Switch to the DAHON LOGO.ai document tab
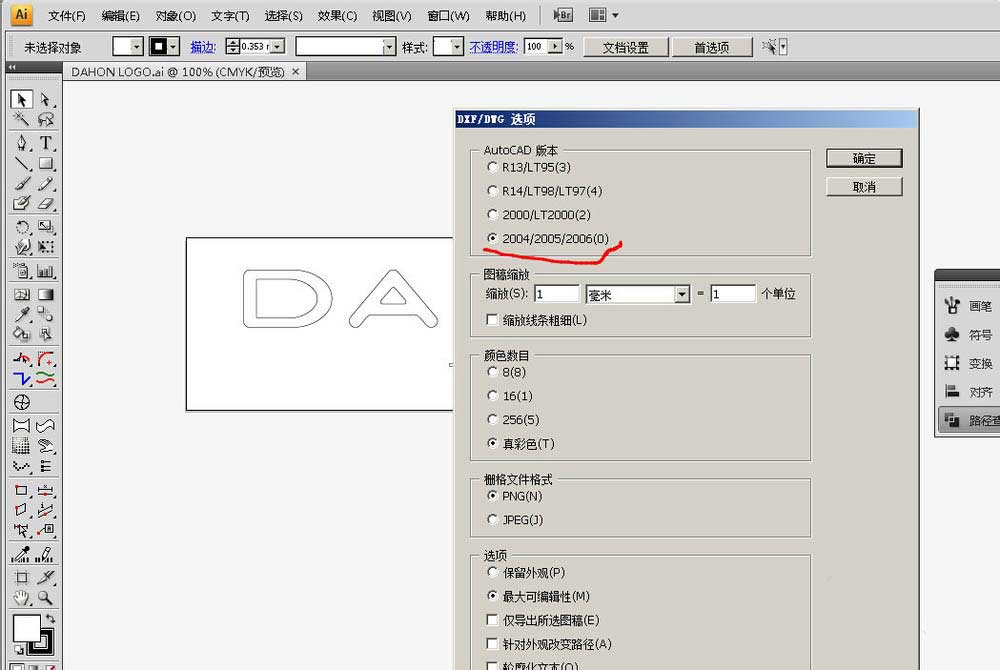 click(x=178, y=72)
